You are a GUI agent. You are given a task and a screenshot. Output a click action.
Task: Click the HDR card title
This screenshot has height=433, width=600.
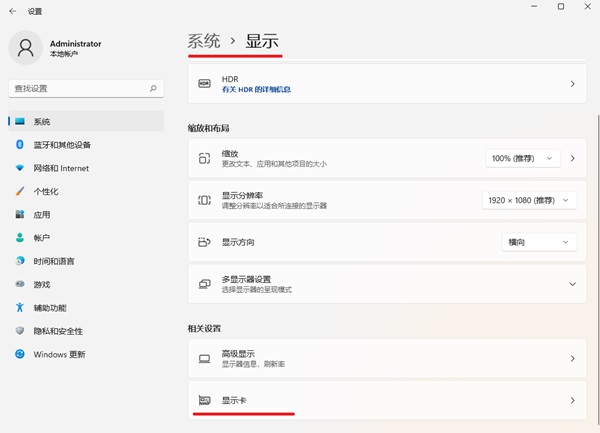tap(230, 79)
